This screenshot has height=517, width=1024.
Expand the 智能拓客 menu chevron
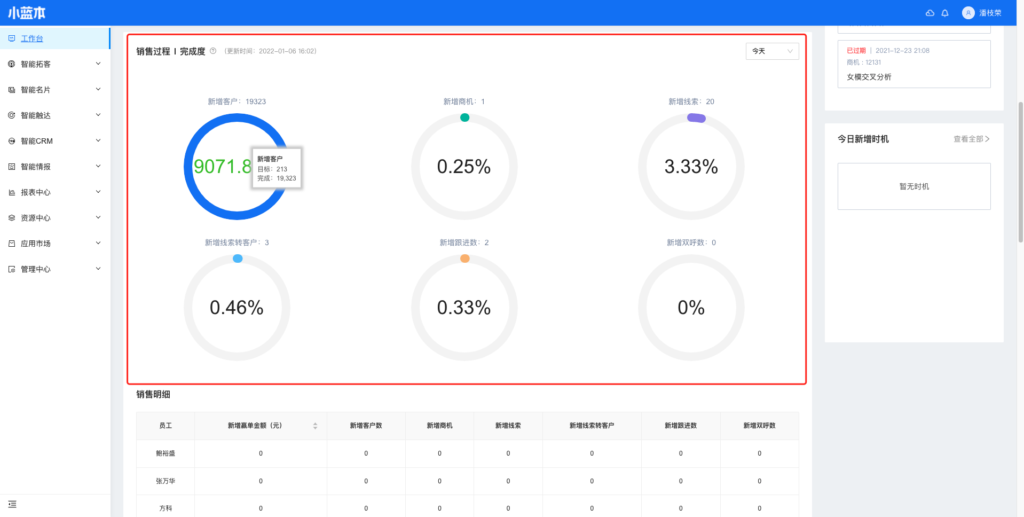click(x=98, y=64)
